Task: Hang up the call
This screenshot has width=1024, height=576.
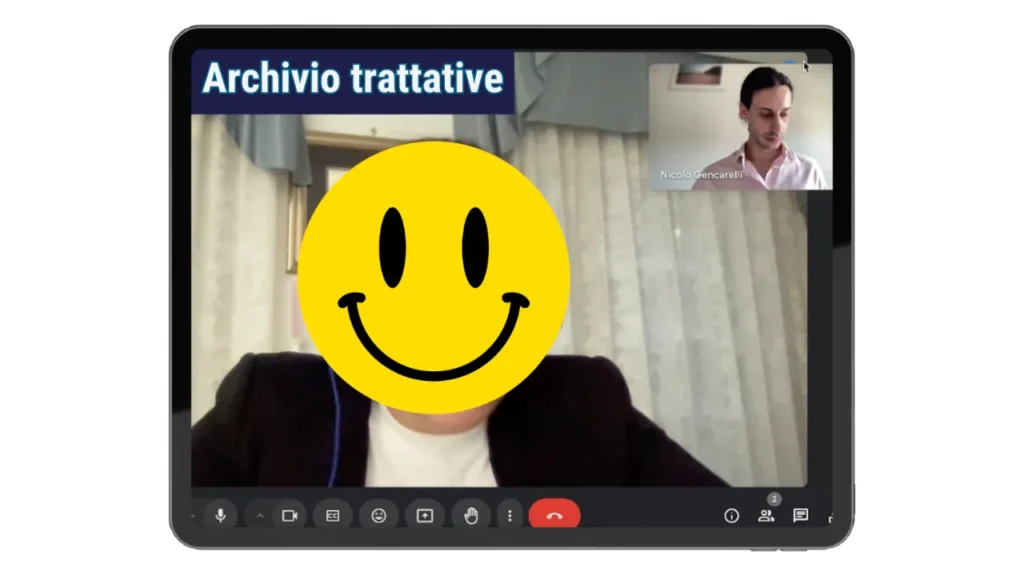Action: (554, 514)
